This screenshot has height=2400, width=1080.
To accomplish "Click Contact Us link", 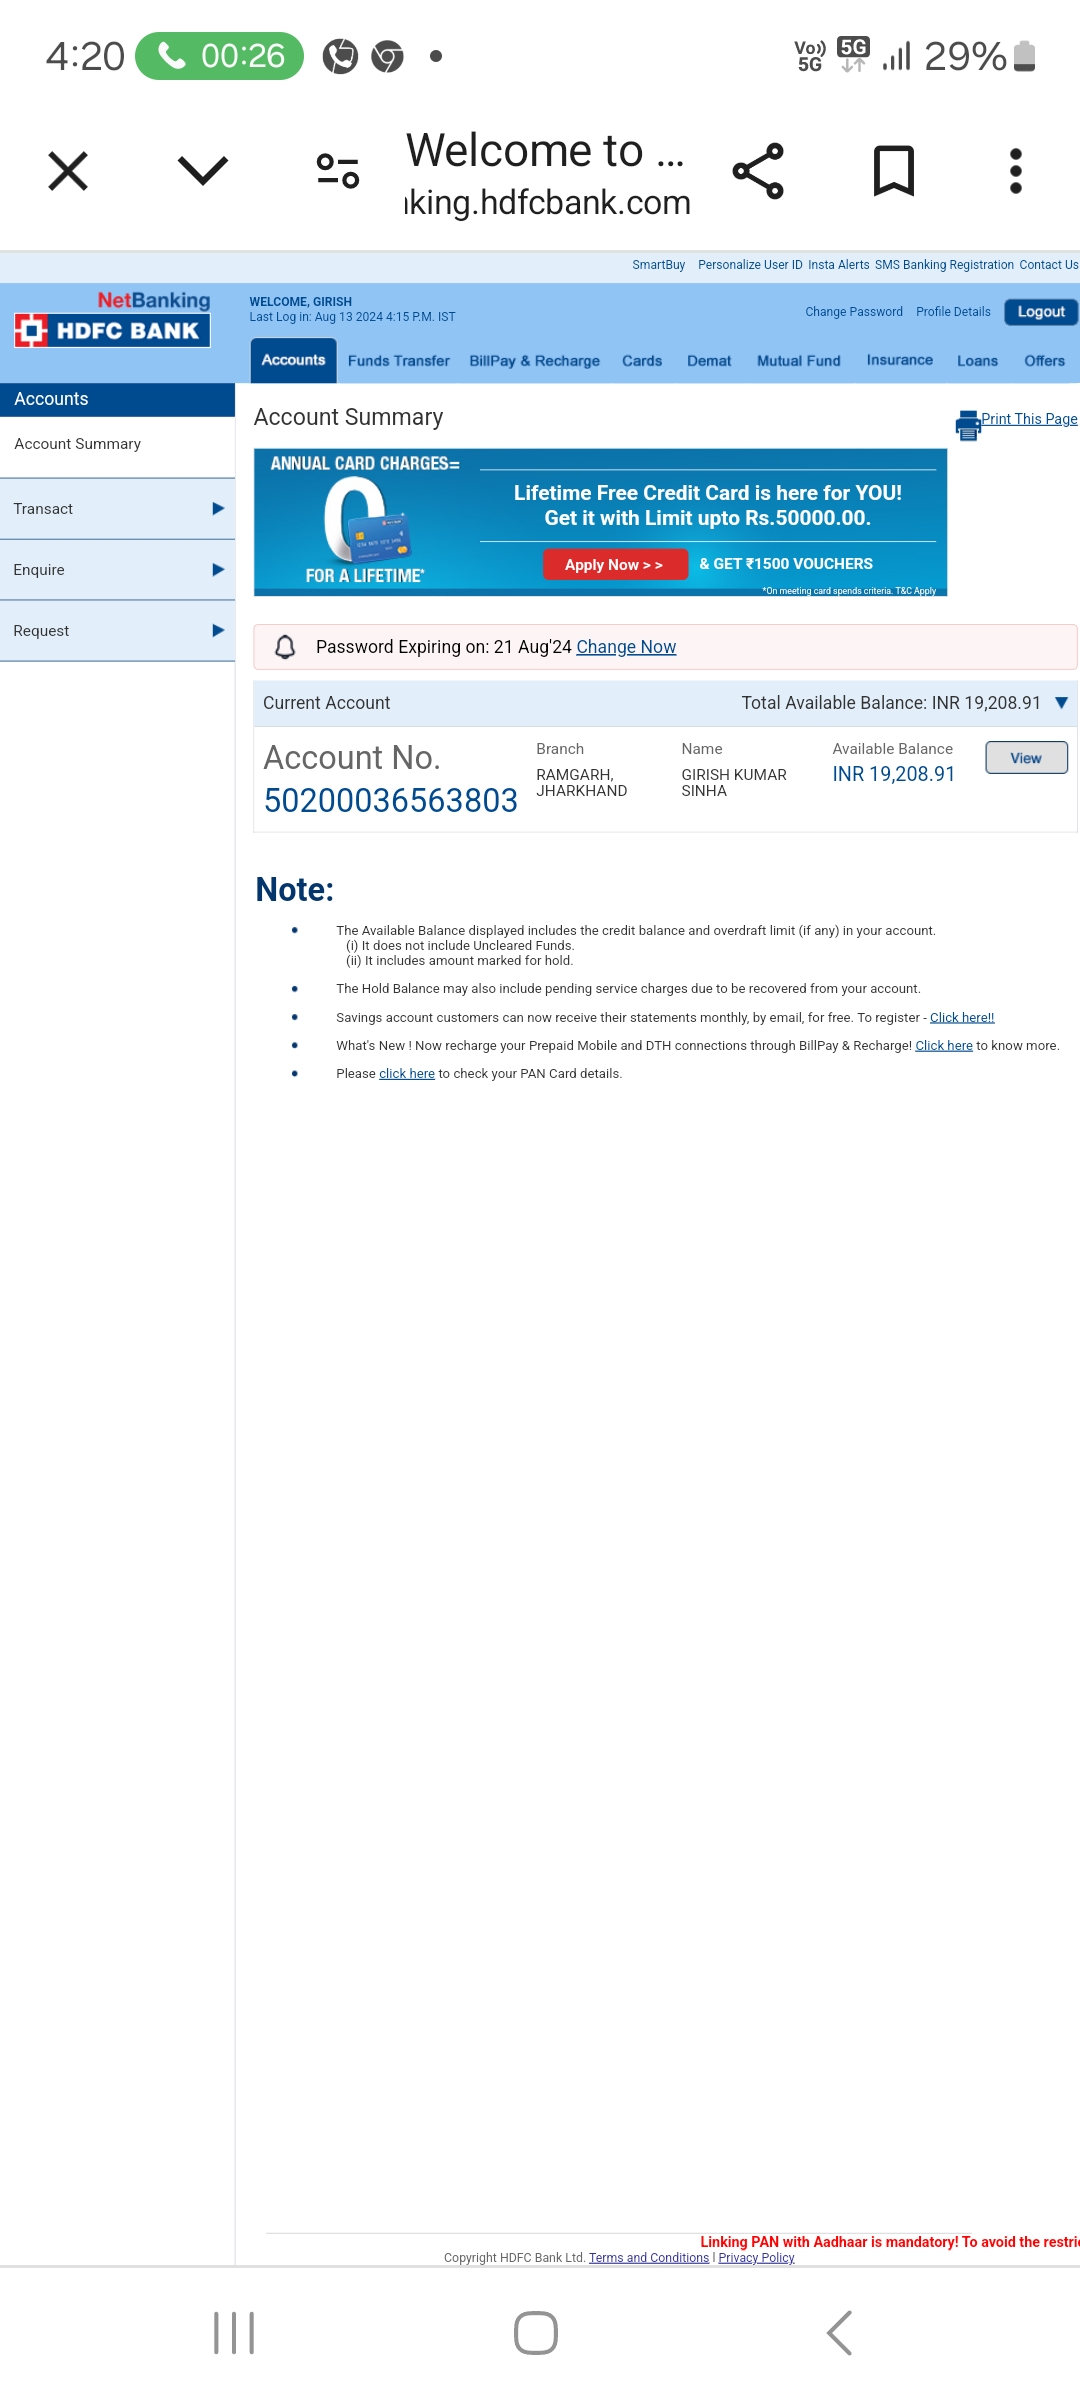I will click(1049, 265).
